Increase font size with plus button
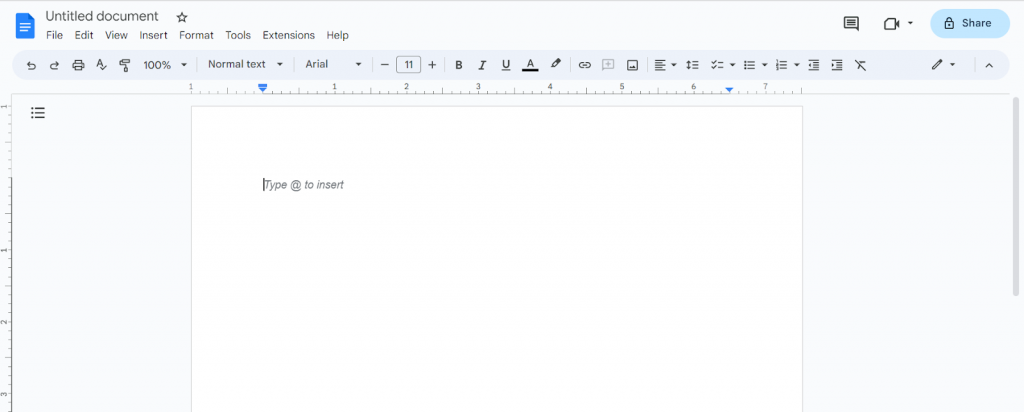The image size is (1024, 412). (x=432, y=65)
